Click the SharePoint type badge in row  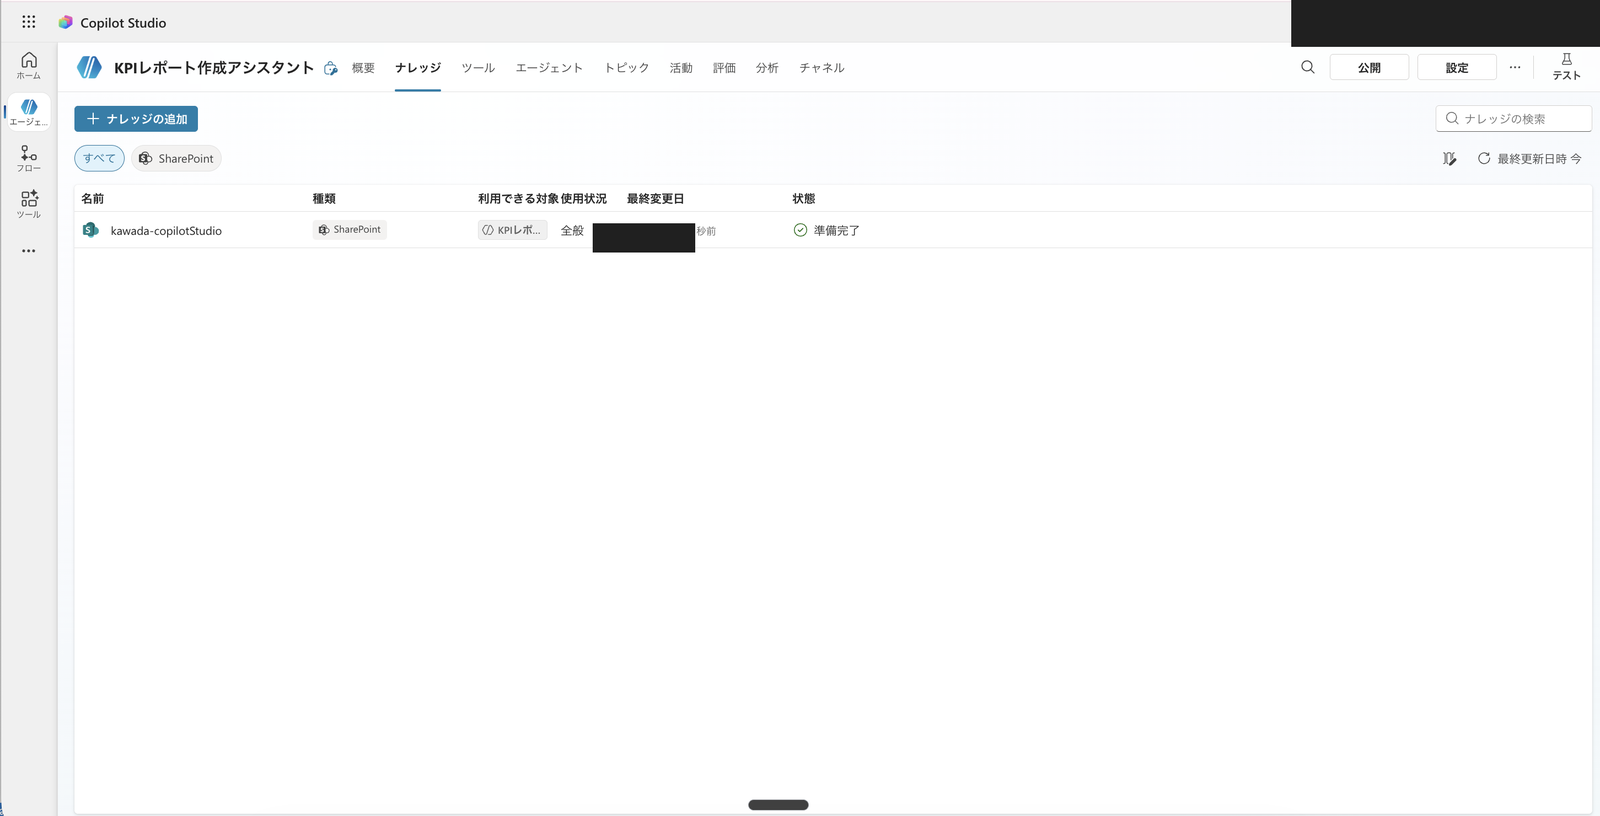click(350, 230)
